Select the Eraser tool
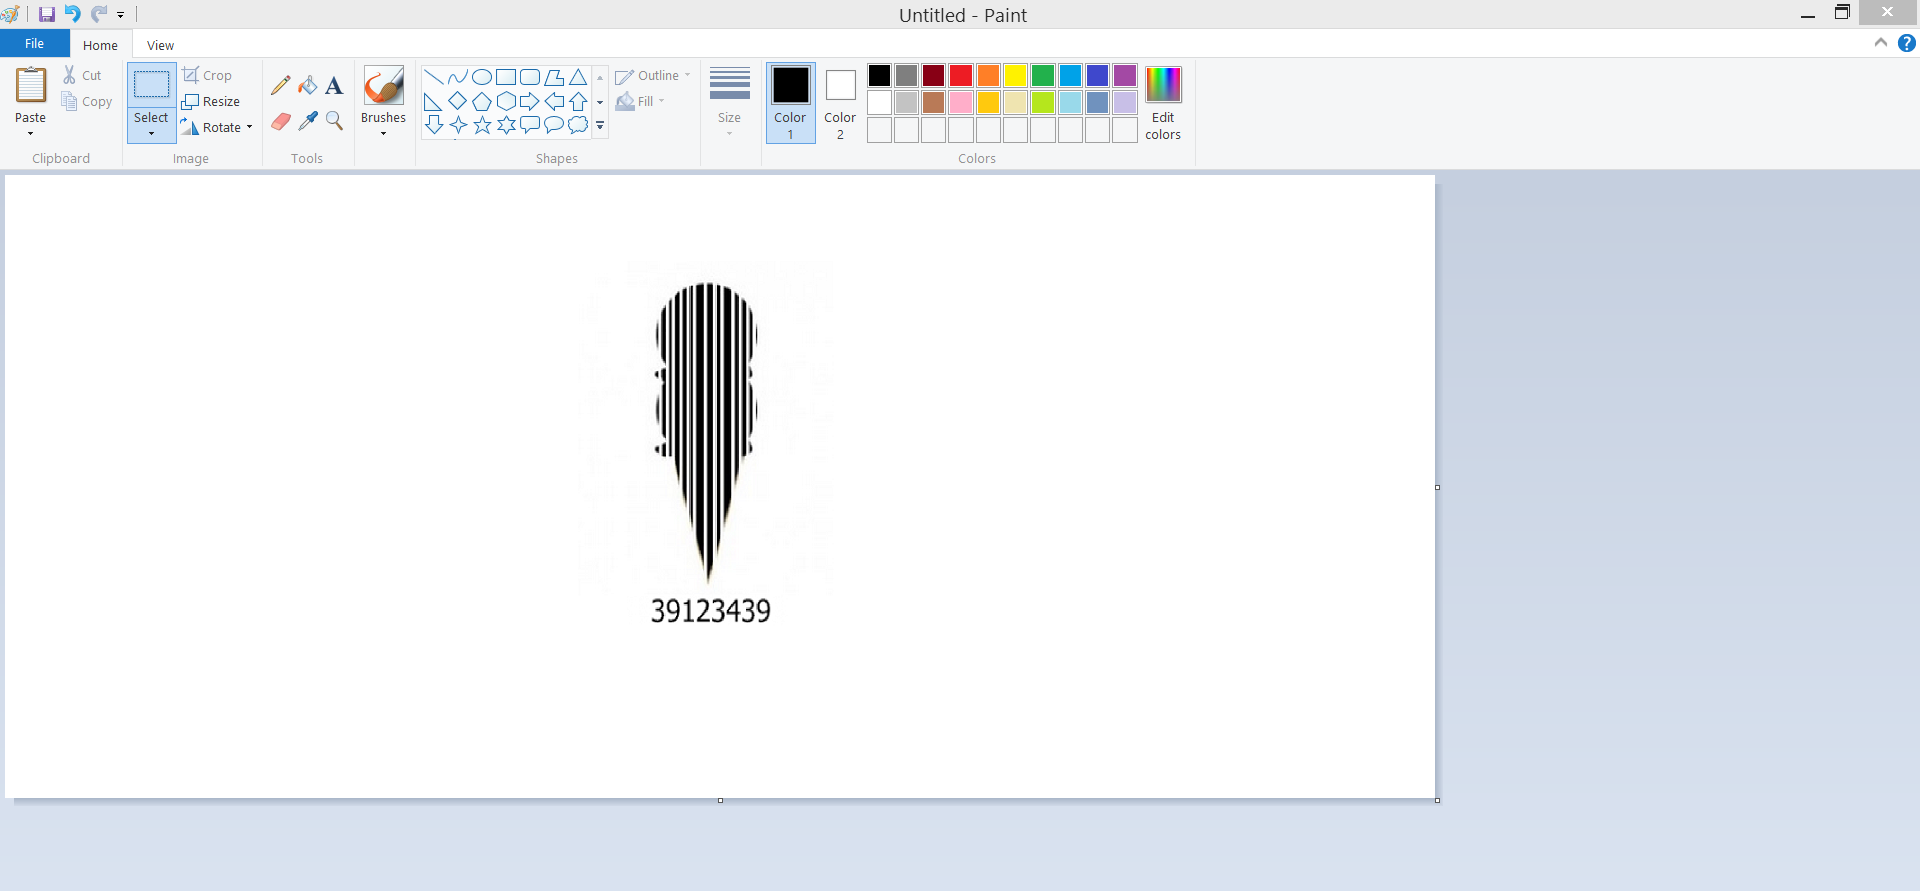 click(281, 121)
